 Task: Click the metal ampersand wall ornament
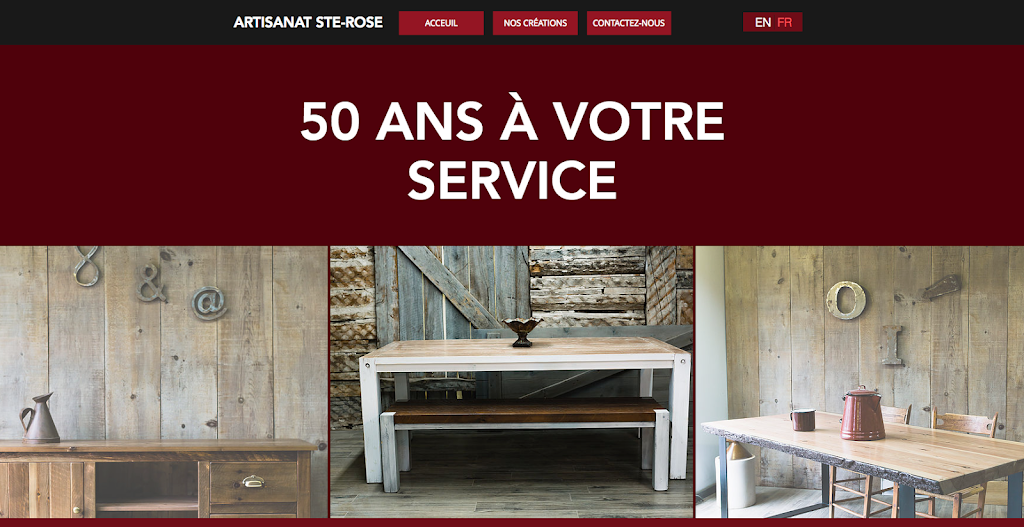151,283
